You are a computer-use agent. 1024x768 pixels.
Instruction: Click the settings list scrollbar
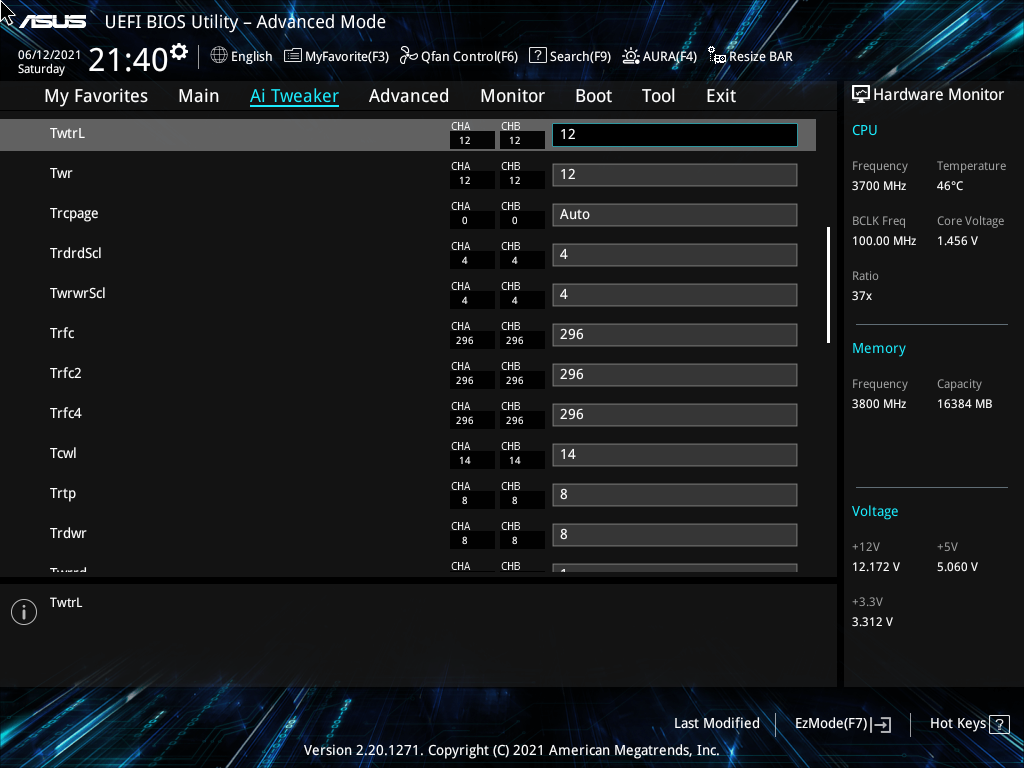pyautogui.click(x=828, y=285)
